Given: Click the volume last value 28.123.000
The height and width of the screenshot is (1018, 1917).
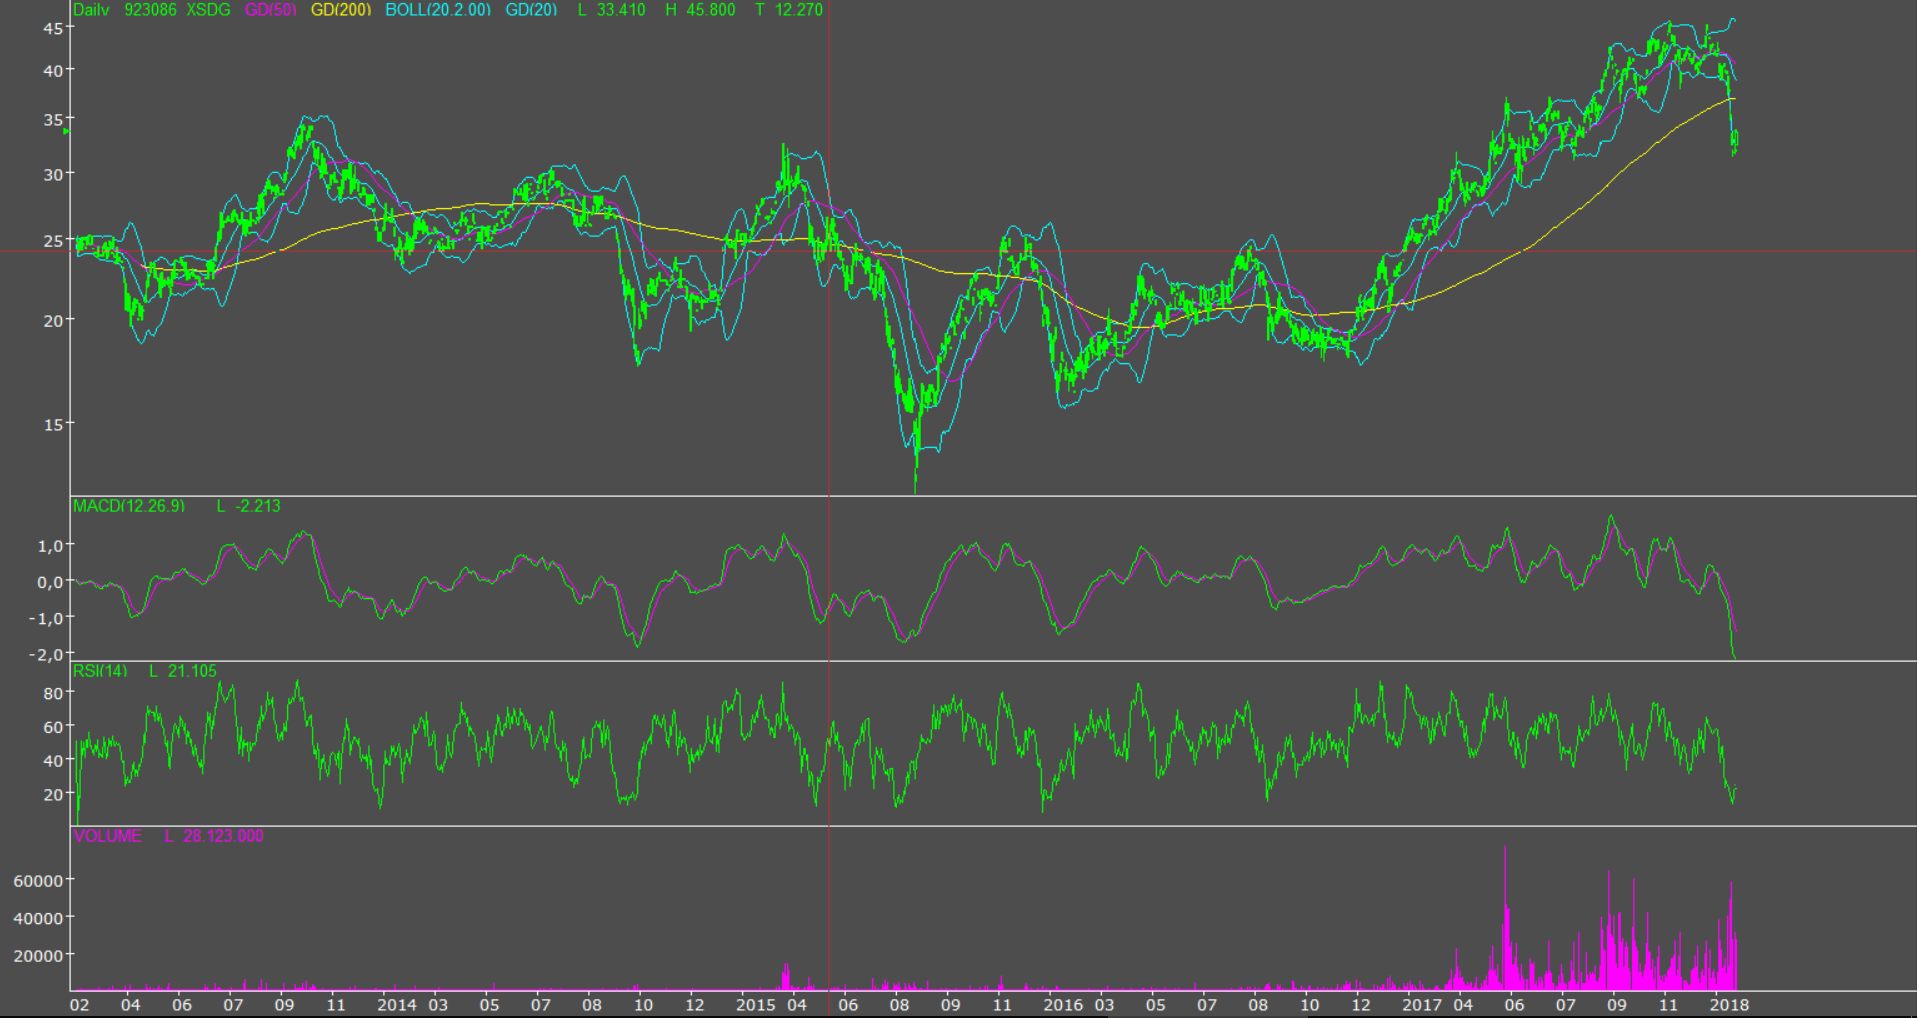Looking at the screenshot, I should pyautogui.click(x=223, y=836).
